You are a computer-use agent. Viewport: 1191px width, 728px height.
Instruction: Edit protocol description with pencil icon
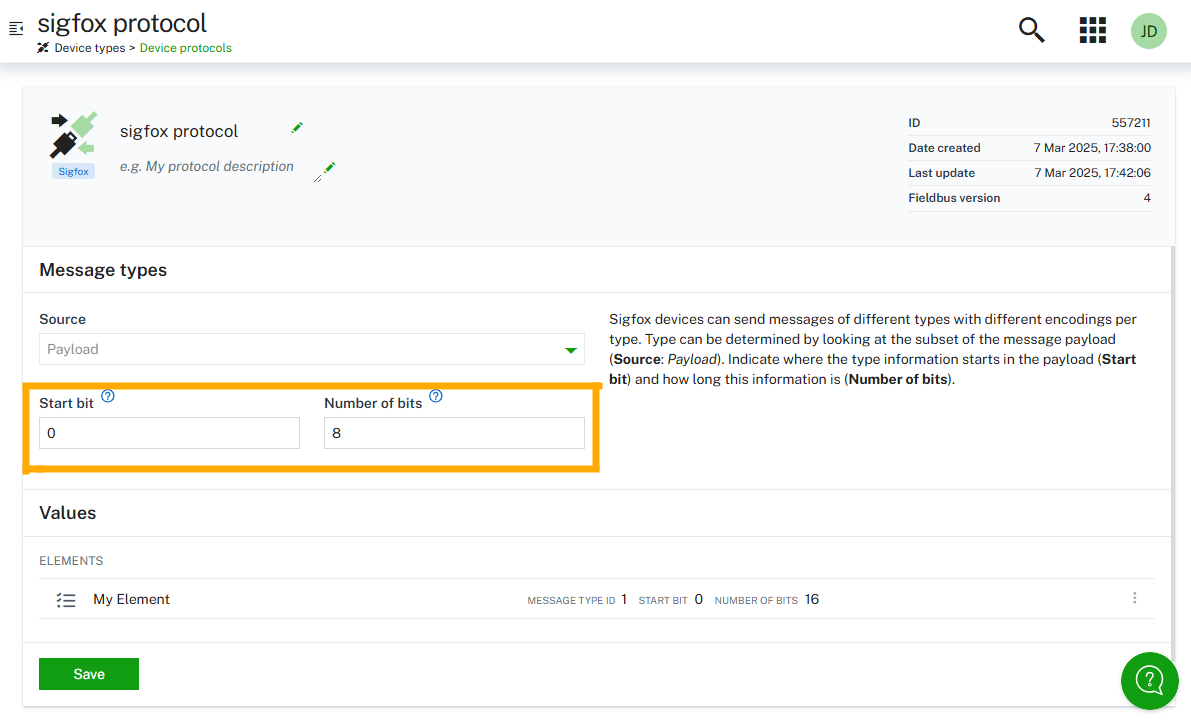coord(328,168)
